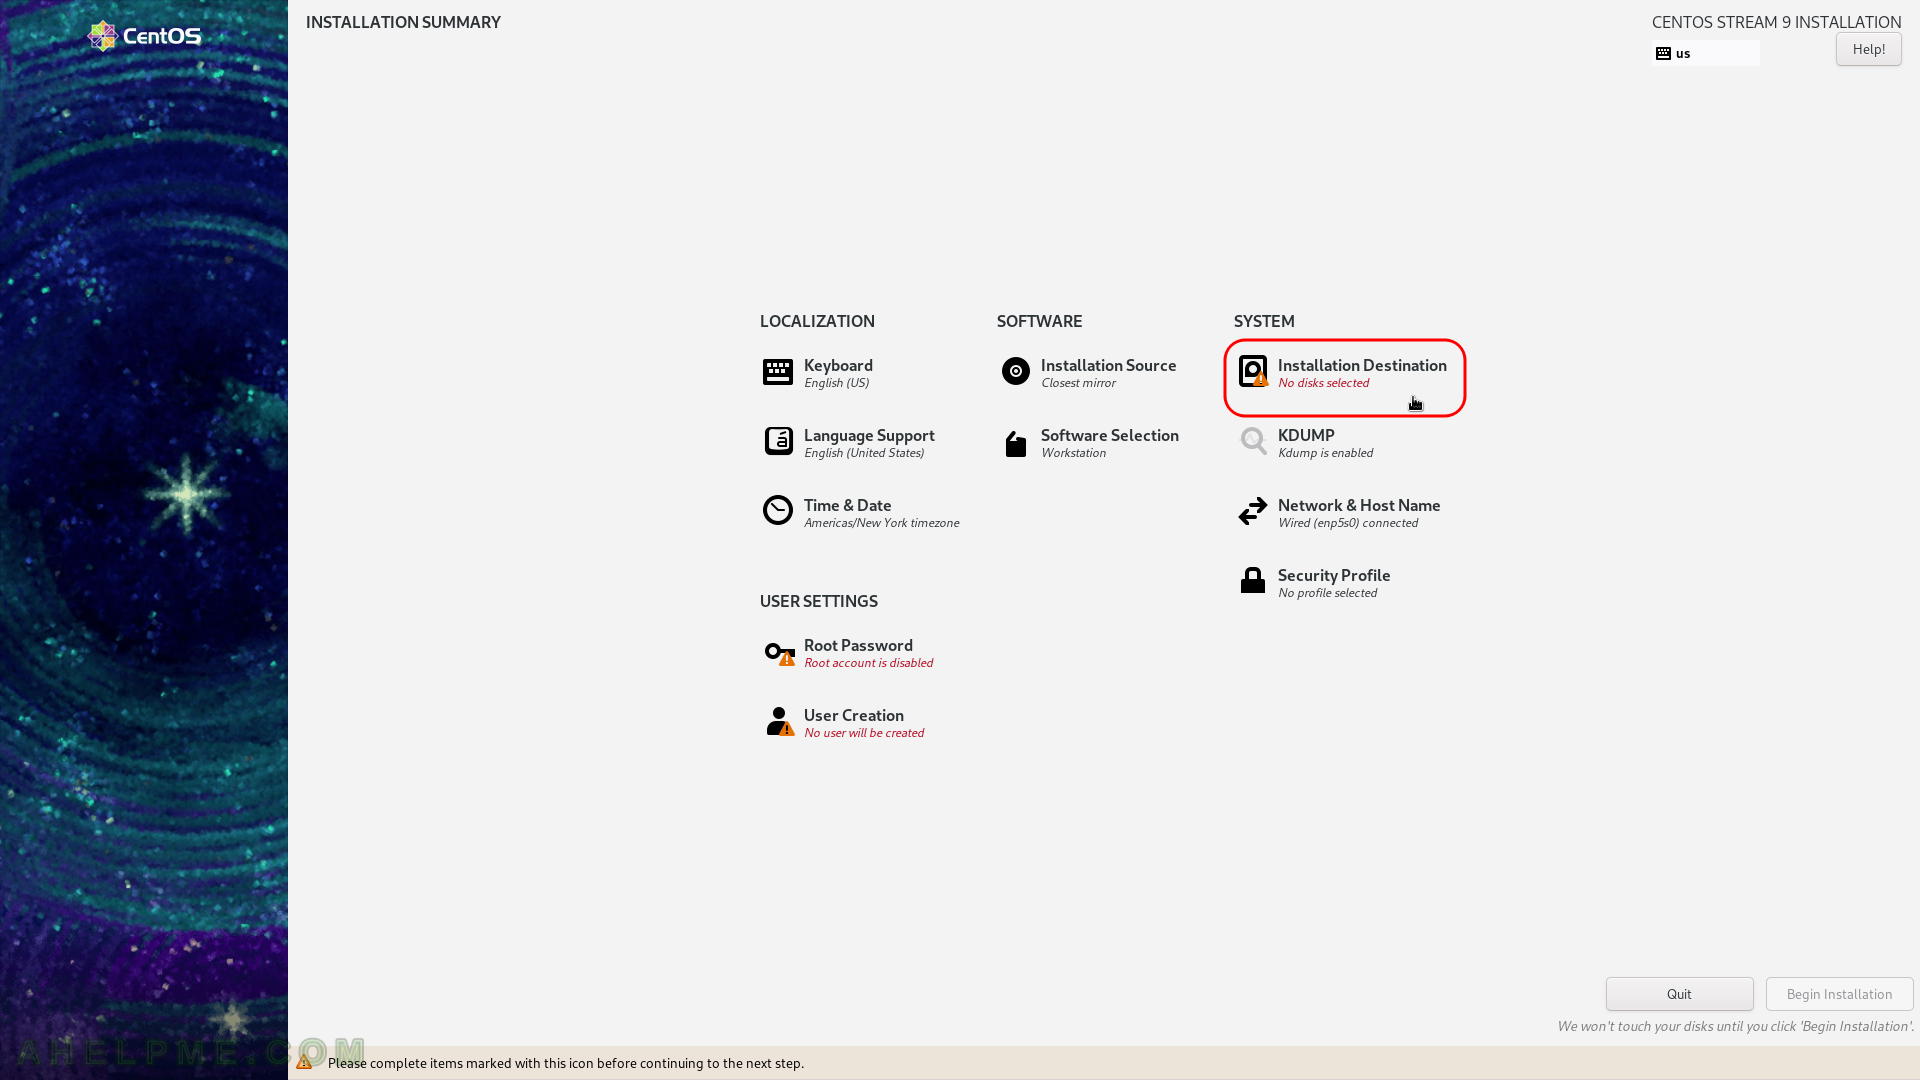The image size is (1920, 1080).
Task: Click the warning icon in the bottom notice bar
Action: point(304,1062)
